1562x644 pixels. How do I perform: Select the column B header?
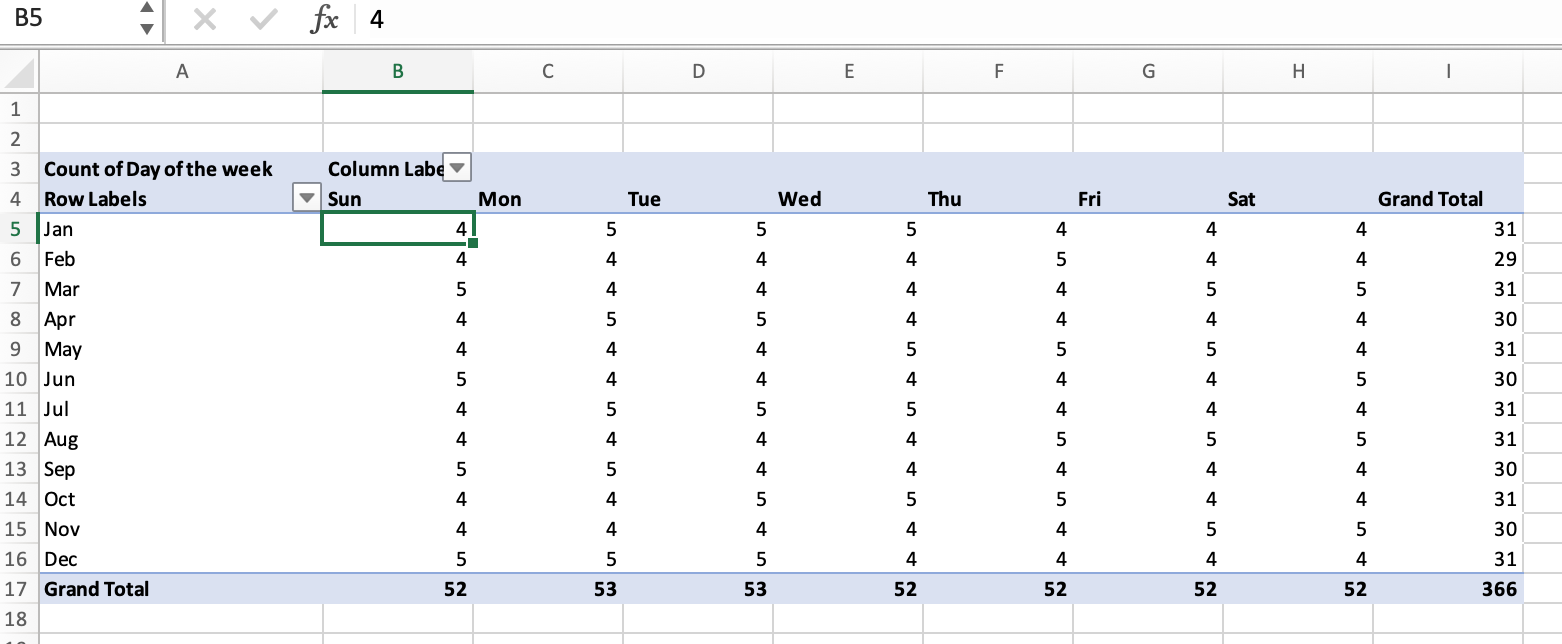coord(397,71)
